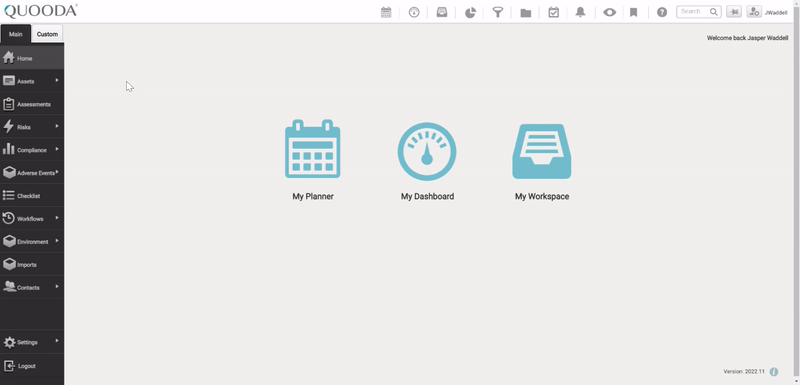Click the Settings gear icon in sidebar
Viewport: 800px width, 385px height.
tap(9, 342)
